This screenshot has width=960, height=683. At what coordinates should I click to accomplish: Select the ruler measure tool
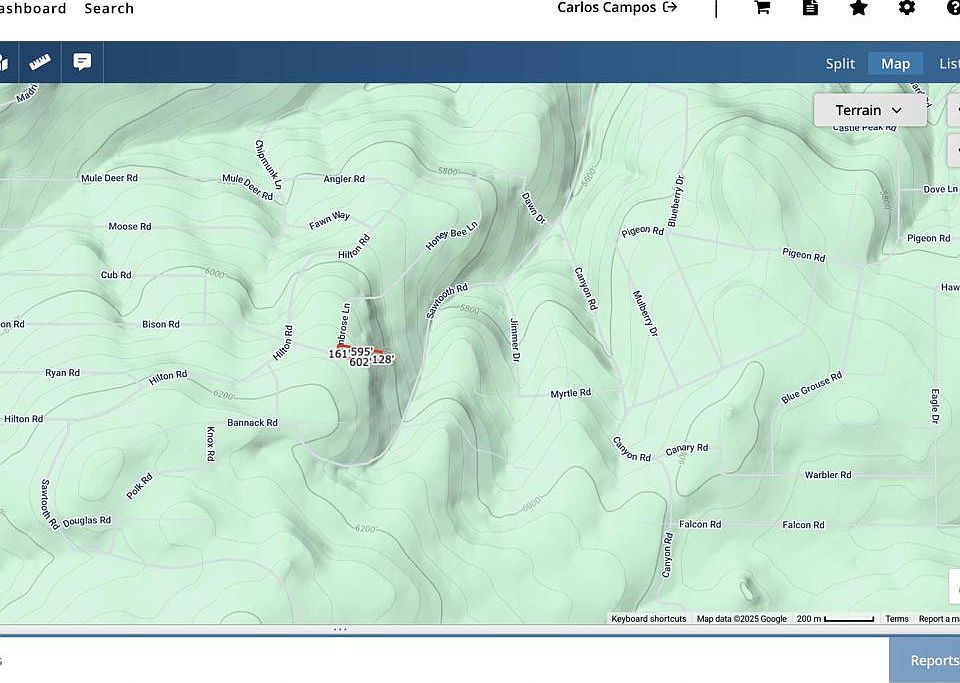40,62
